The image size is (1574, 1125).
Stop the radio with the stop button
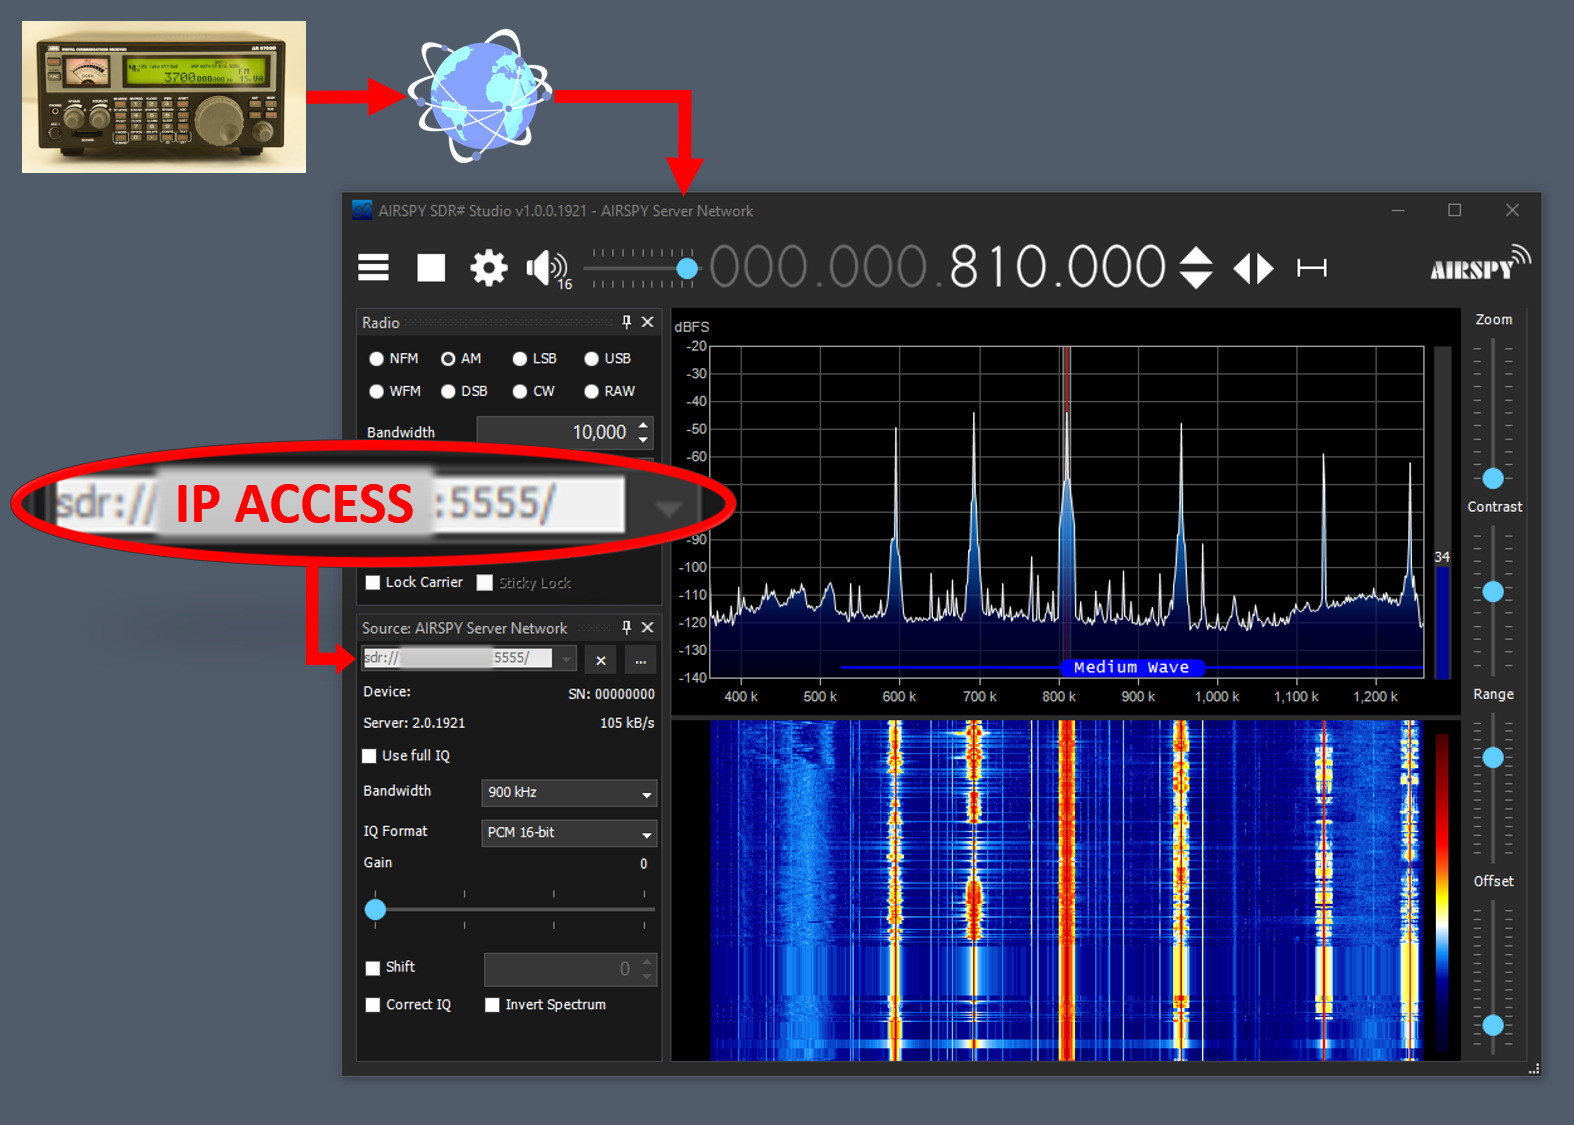pyautogui.click(x=431, y=268)
